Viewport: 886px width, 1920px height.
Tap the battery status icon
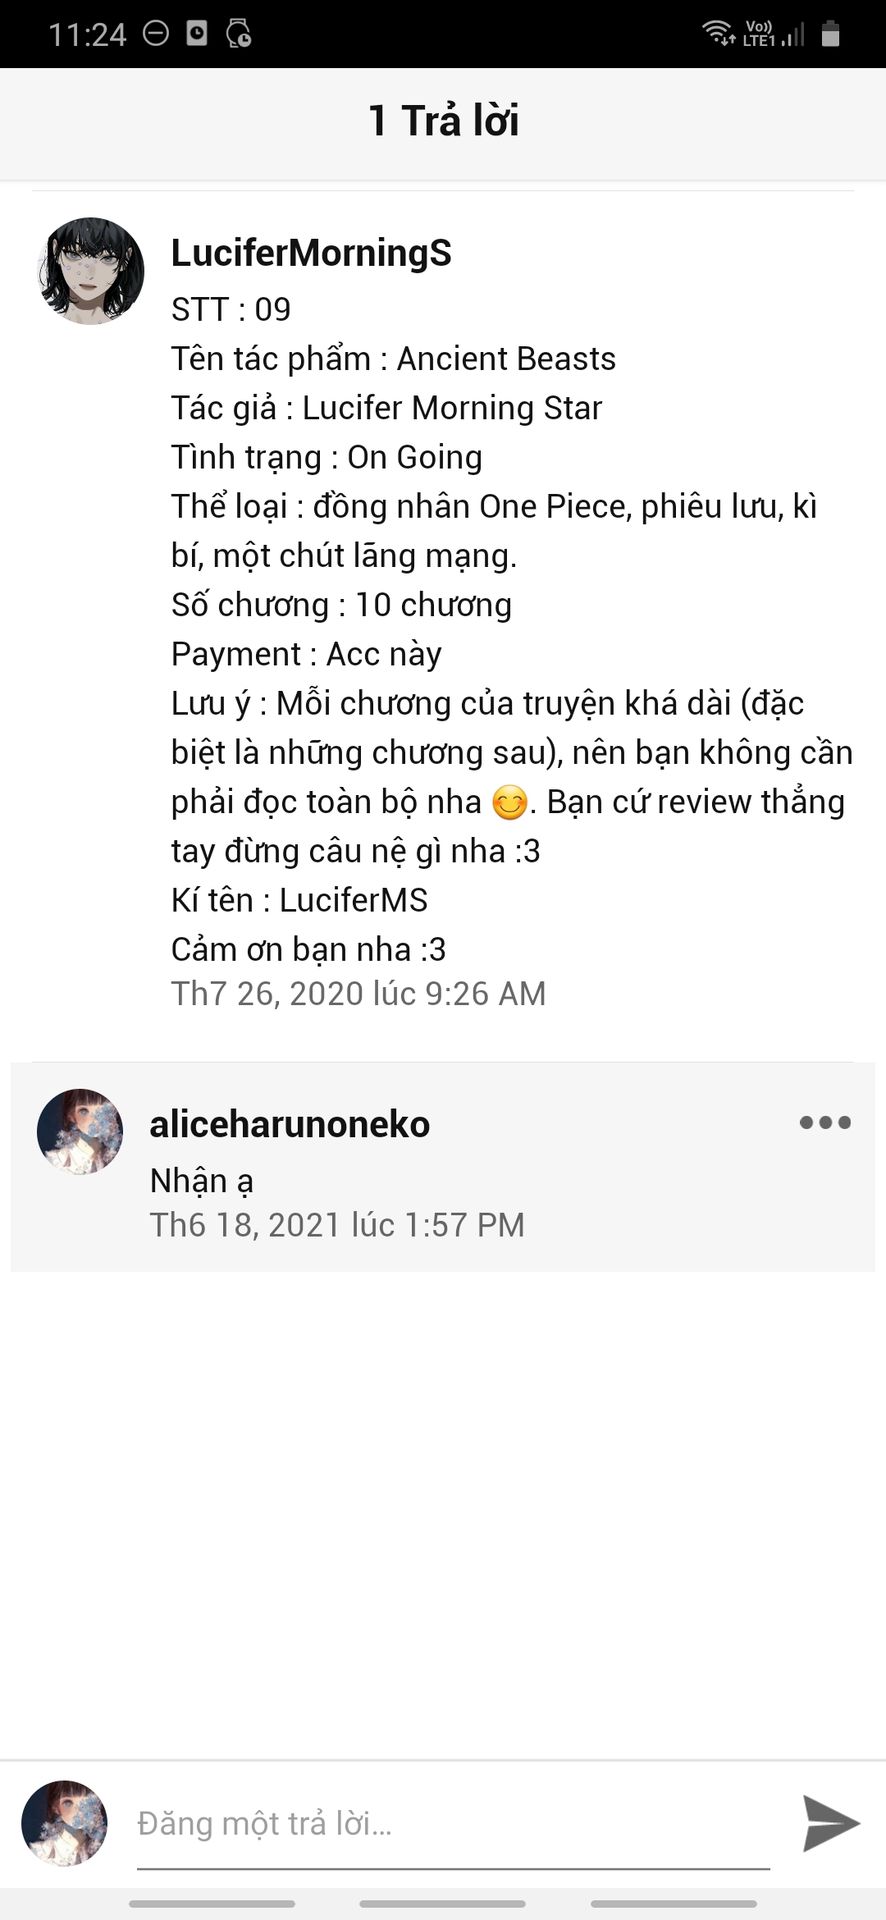tap(830, 34)
